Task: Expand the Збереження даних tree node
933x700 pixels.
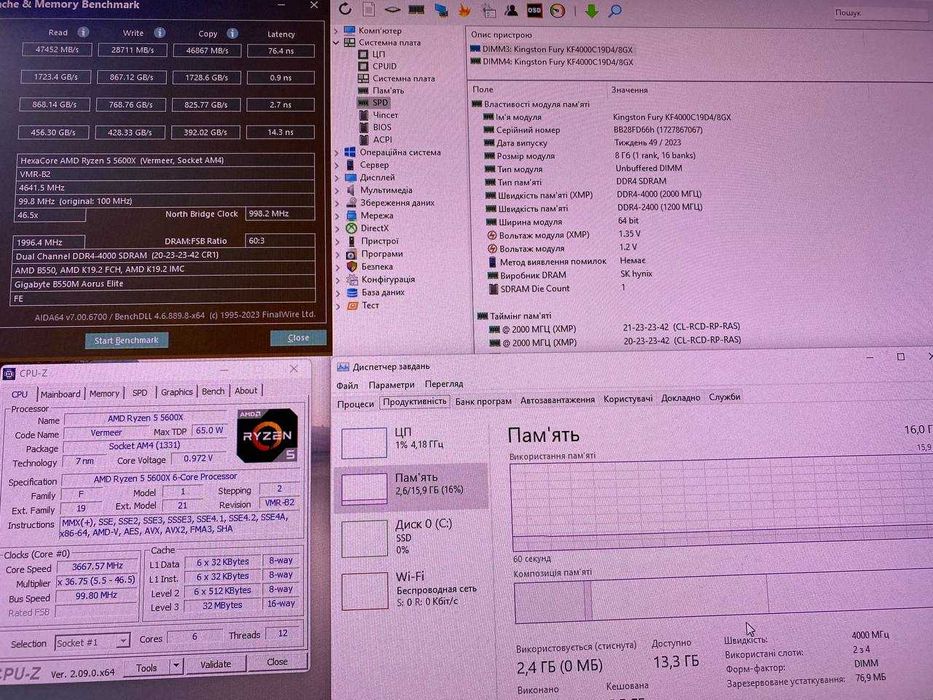Action: 338,203
